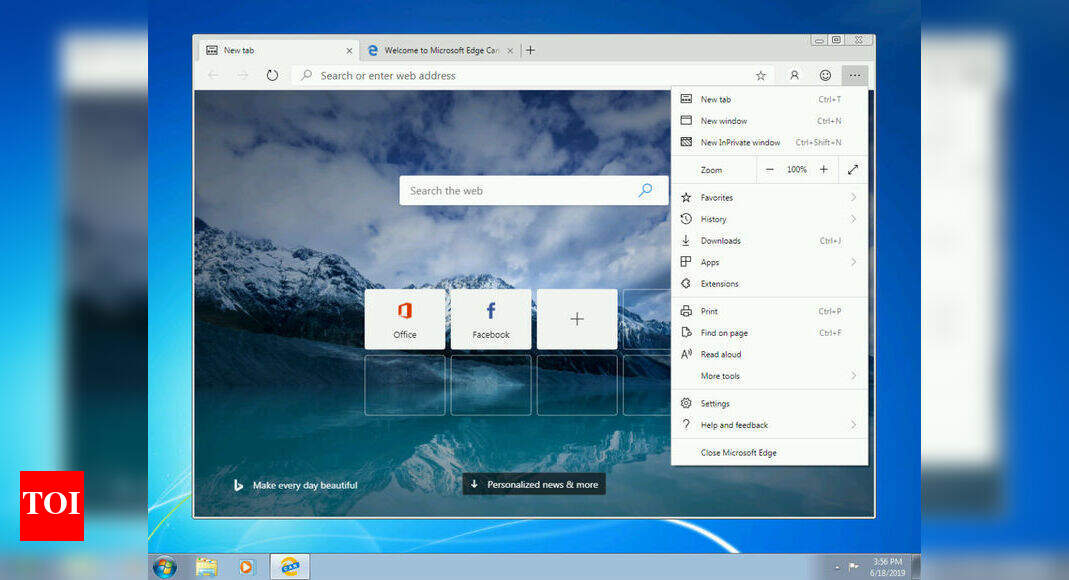This screenshot has height=580, width=1069.
Task: Click the Search or enter web address field
Action: point(520,75)
